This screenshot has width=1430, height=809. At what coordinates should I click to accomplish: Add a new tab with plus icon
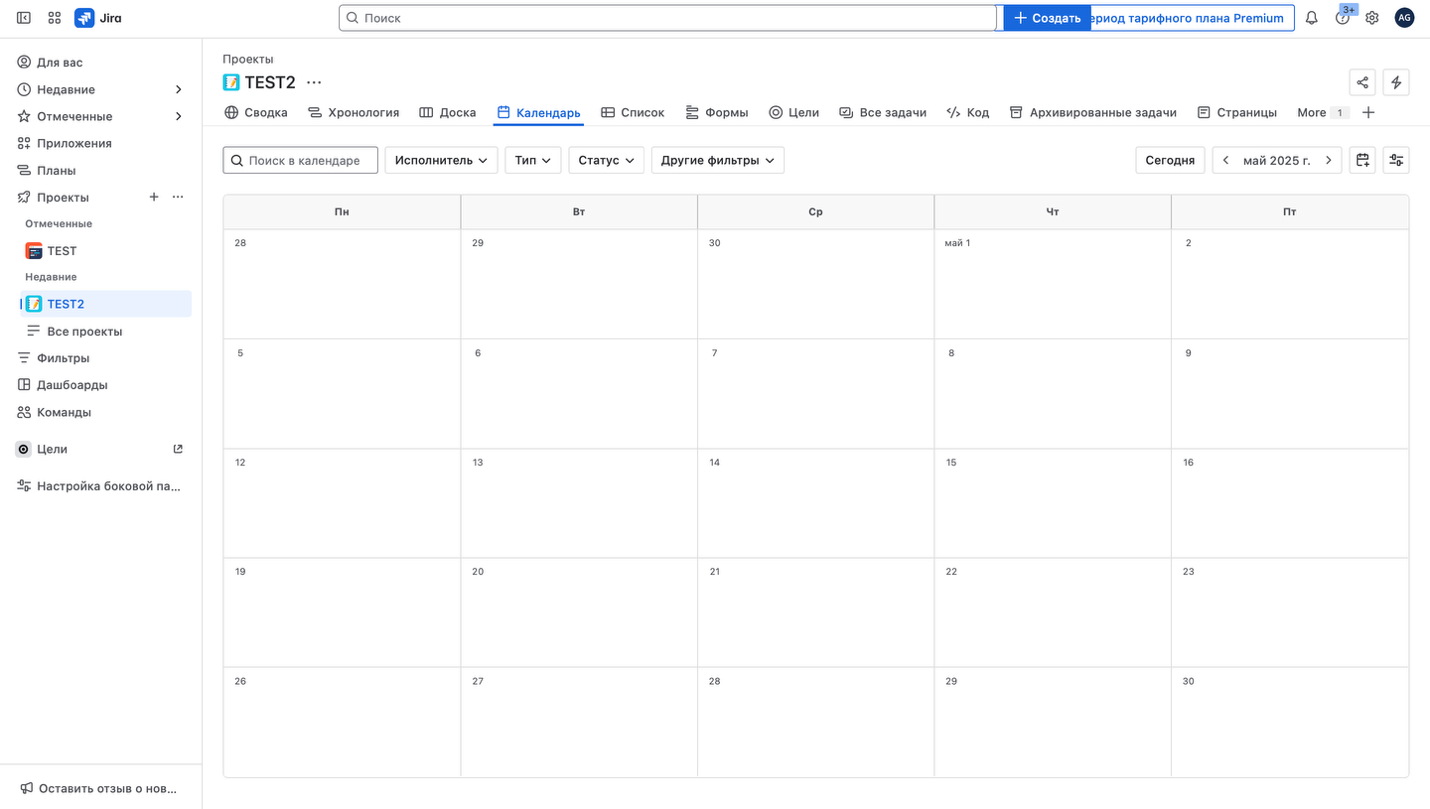[1368, 112]
